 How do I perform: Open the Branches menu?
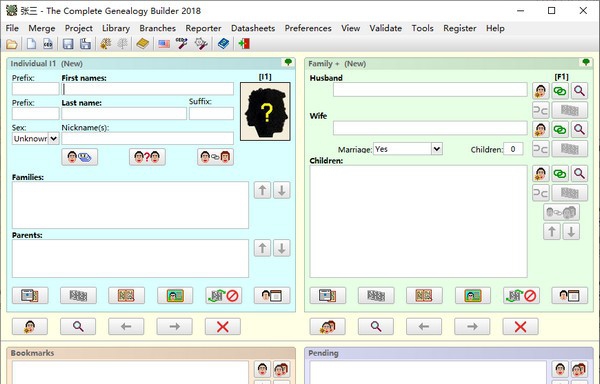click(158, 28)
